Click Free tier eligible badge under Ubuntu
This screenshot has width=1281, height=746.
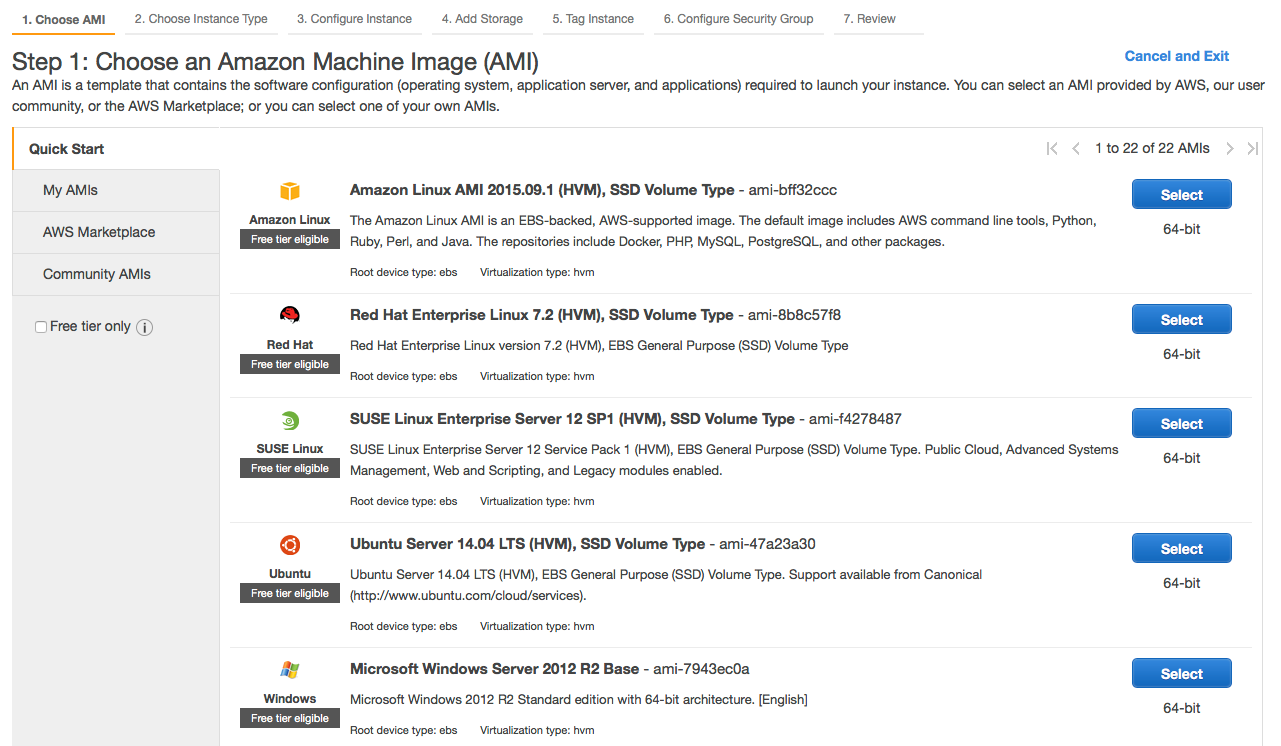click(x=290, y=593)
